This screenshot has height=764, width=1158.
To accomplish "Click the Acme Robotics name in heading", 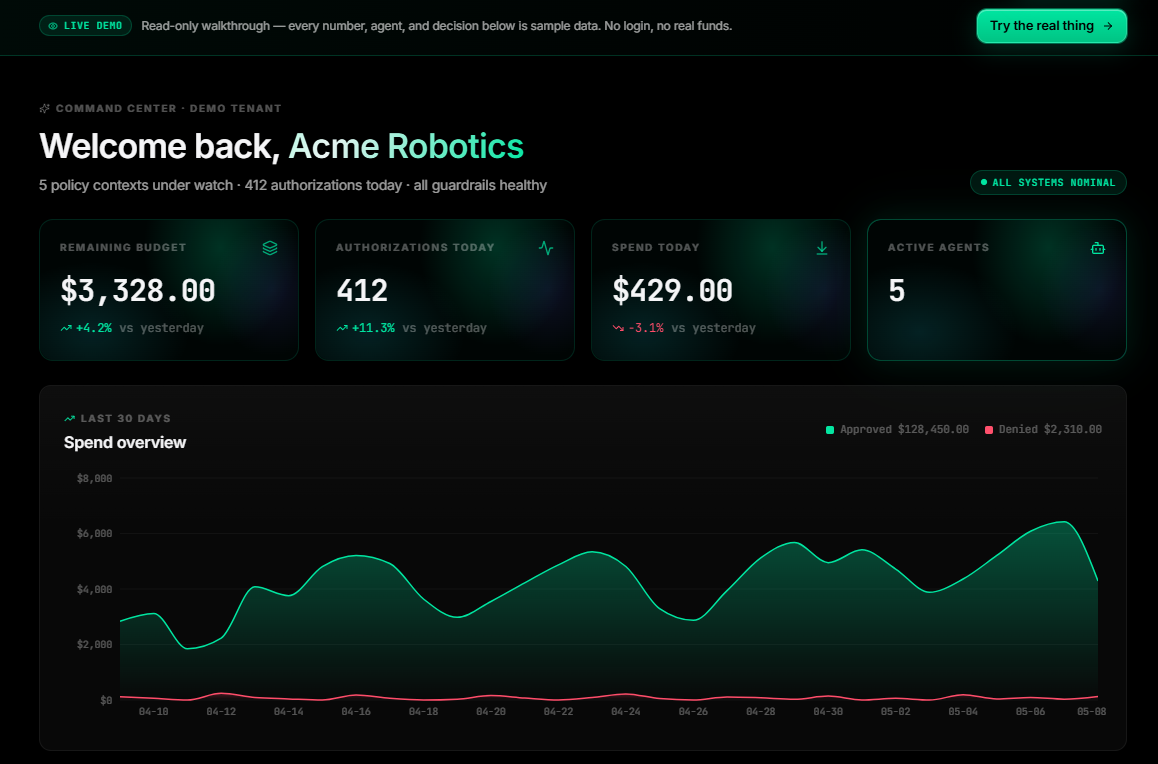I will pos(406,146).
